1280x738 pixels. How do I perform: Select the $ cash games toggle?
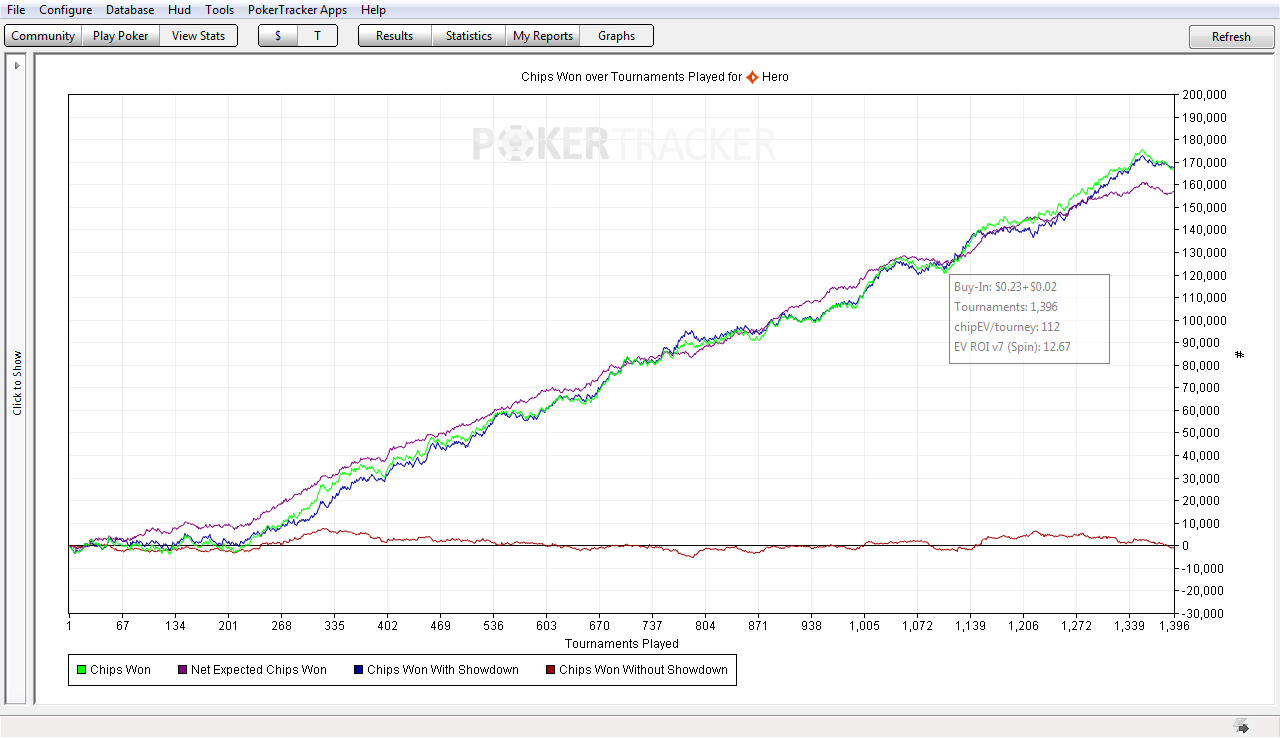(278, 36)
